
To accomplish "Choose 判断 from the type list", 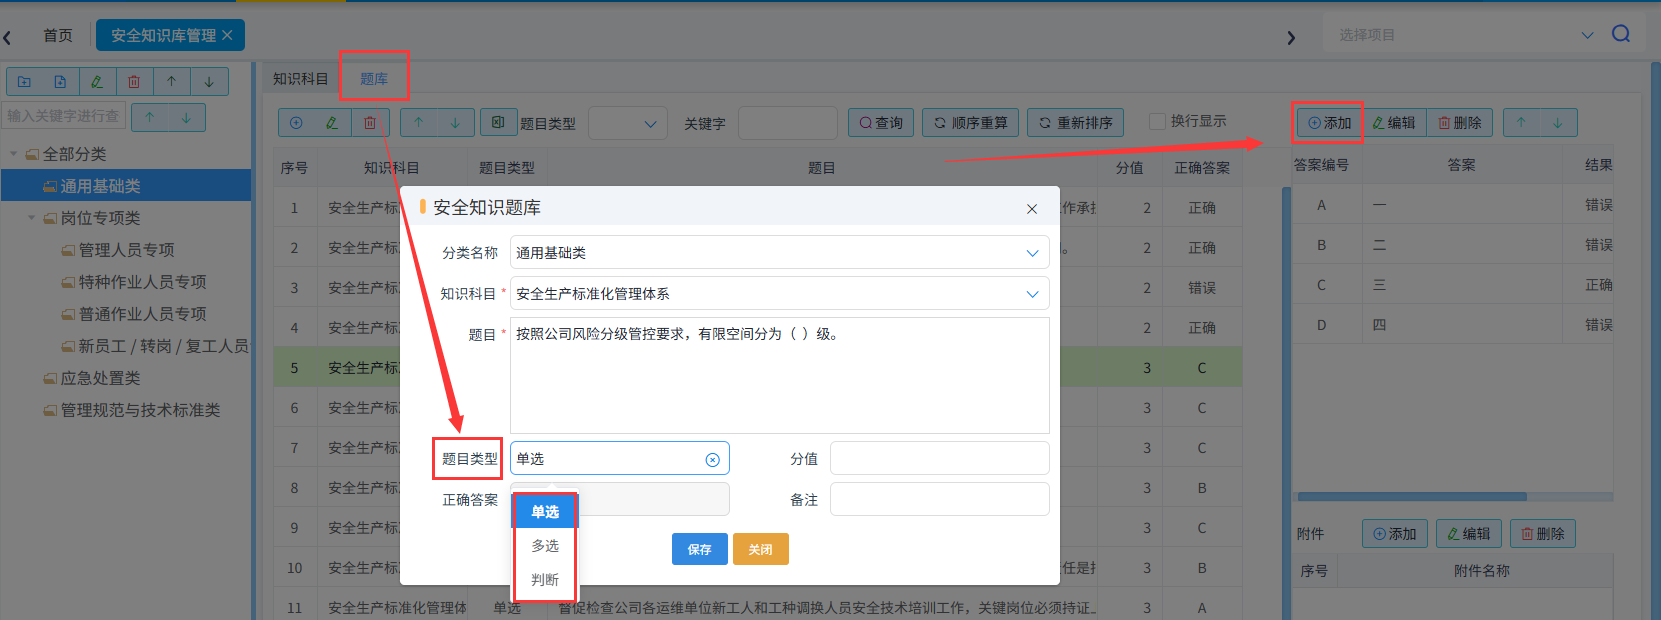I will [545, 580].
